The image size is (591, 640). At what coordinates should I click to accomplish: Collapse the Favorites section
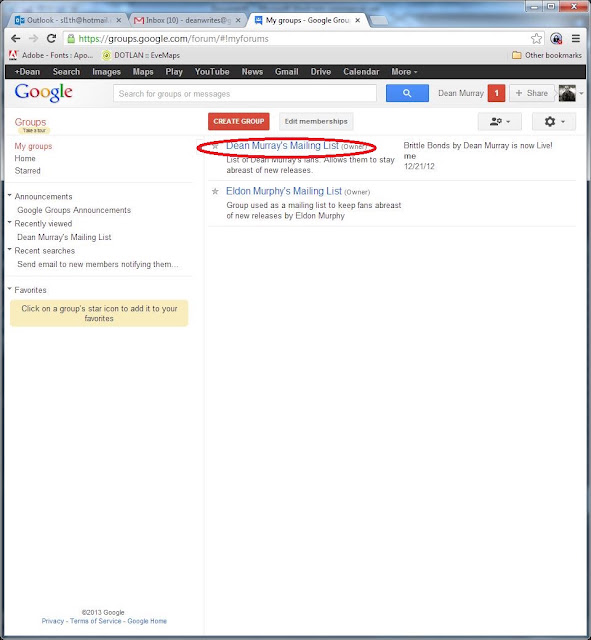tap(9, 289)
